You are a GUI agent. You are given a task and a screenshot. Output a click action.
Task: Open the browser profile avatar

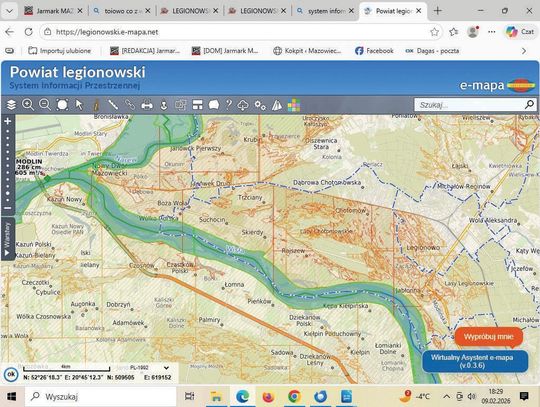click(x=473, y=32)
